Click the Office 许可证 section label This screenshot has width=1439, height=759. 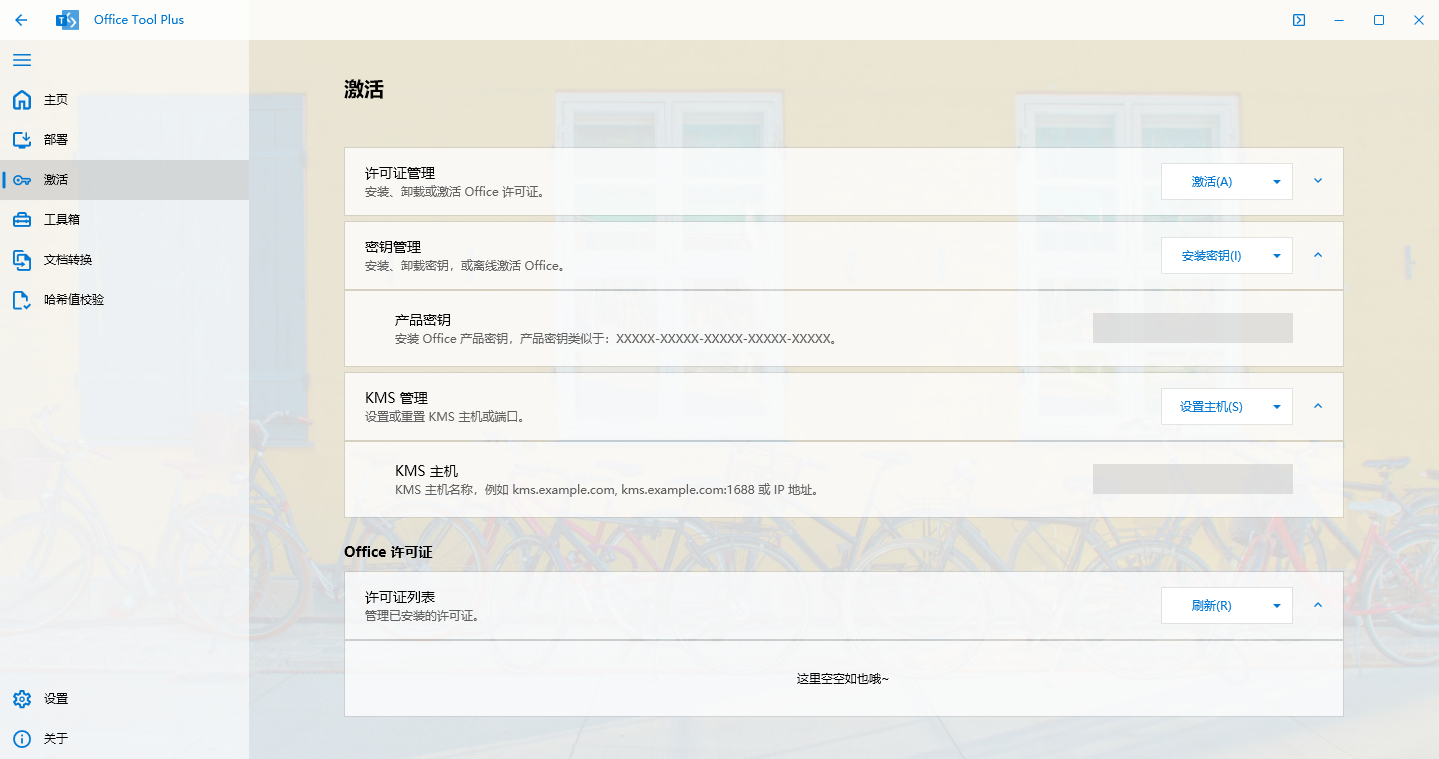coord(388,552)
